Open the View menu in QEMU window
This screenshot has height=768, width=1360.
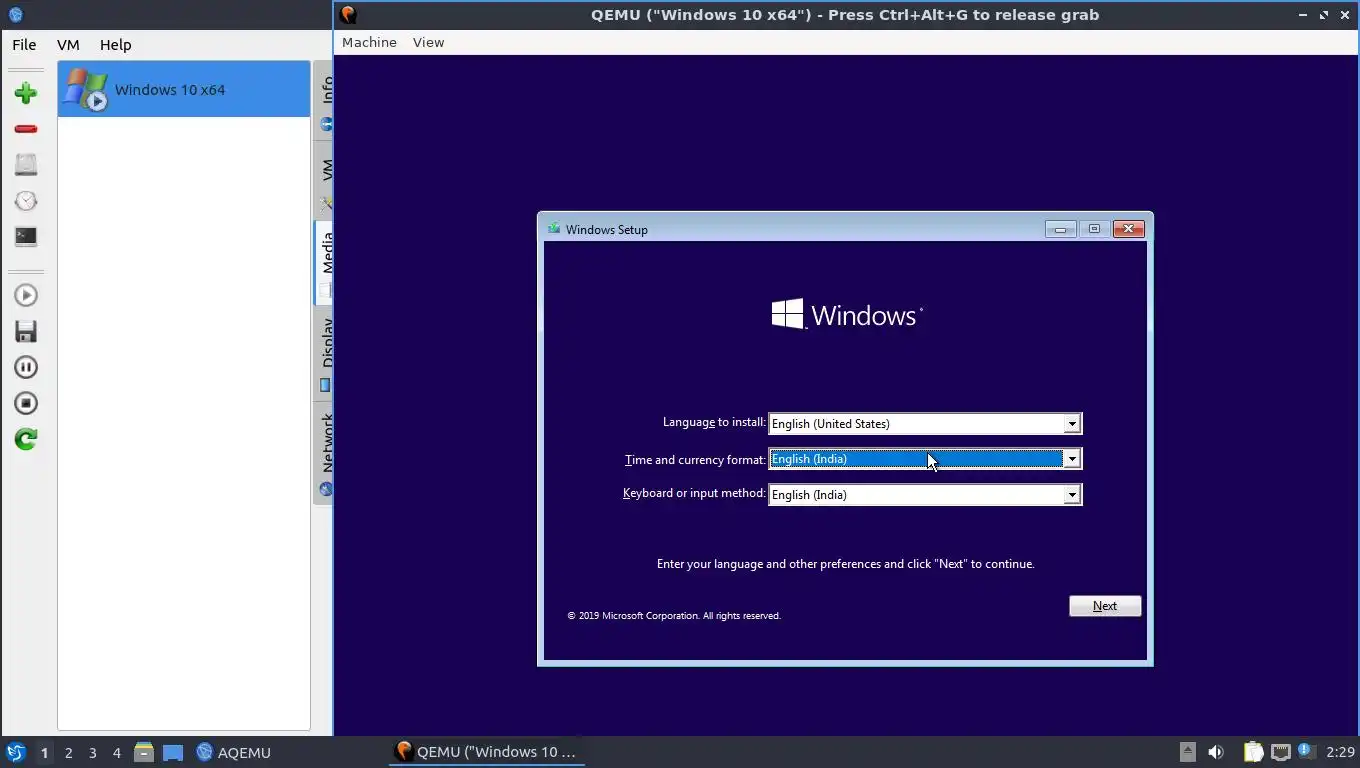click(x=428, y=42)
